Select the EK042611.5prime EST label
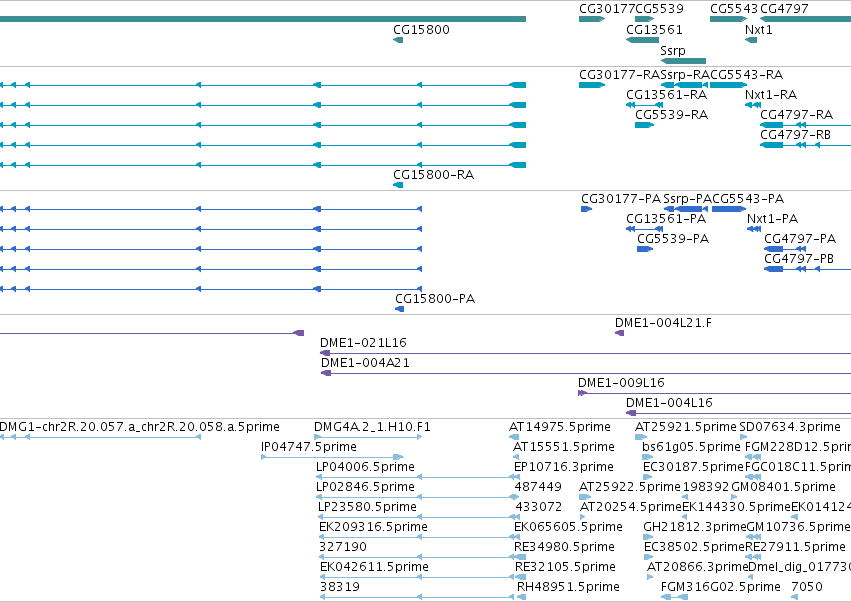 tap(374, 567)
